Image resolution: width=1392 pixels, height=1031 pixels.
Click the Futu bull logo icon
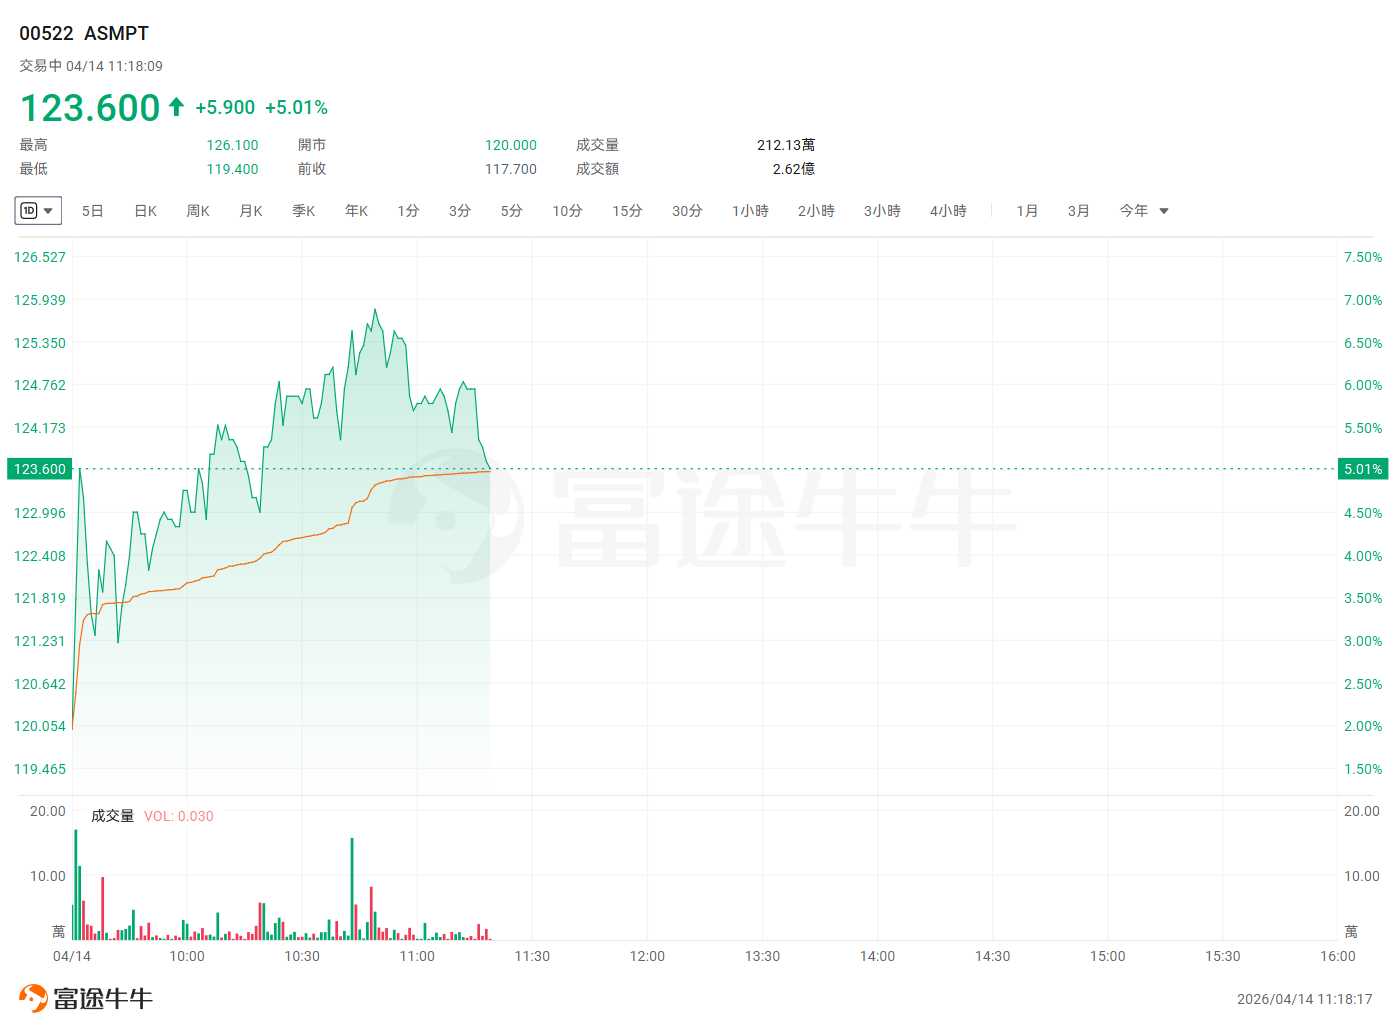(x=33, y=998)
